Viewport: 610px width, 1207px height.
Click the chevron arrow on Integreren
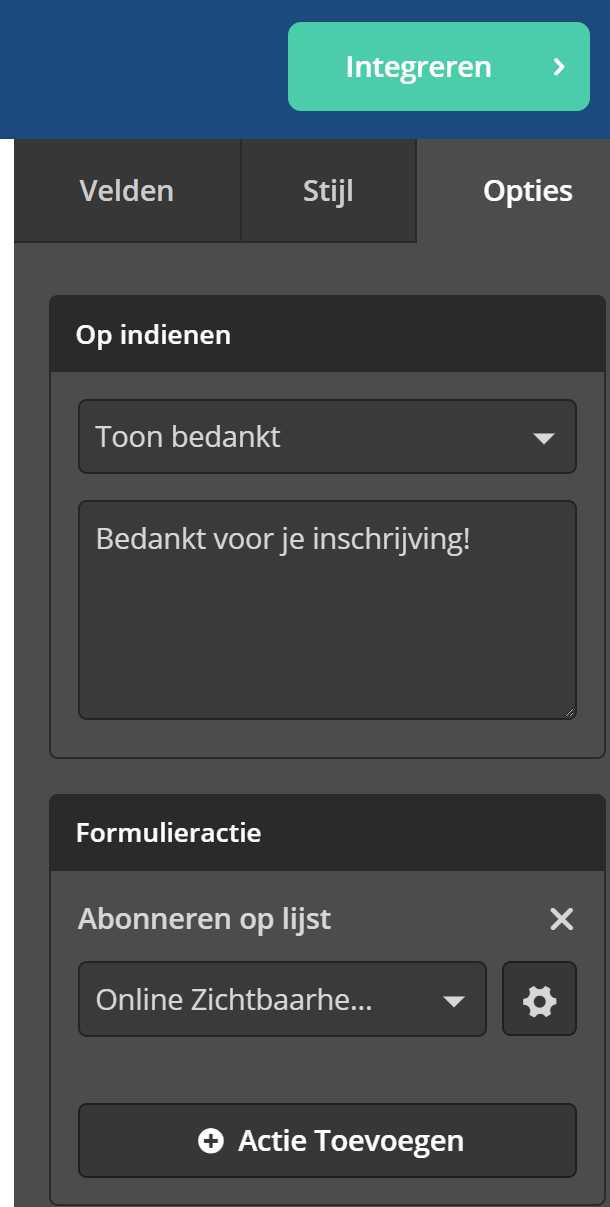[559, 67]
